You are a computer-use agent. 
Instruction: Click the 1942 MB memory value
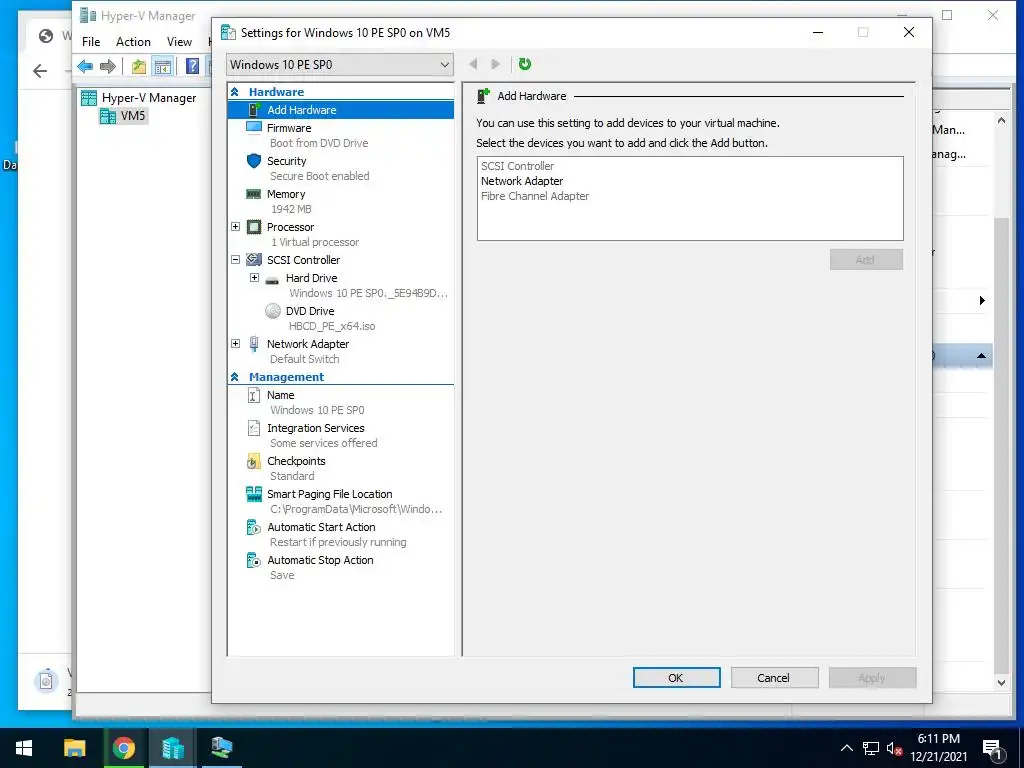291,209
